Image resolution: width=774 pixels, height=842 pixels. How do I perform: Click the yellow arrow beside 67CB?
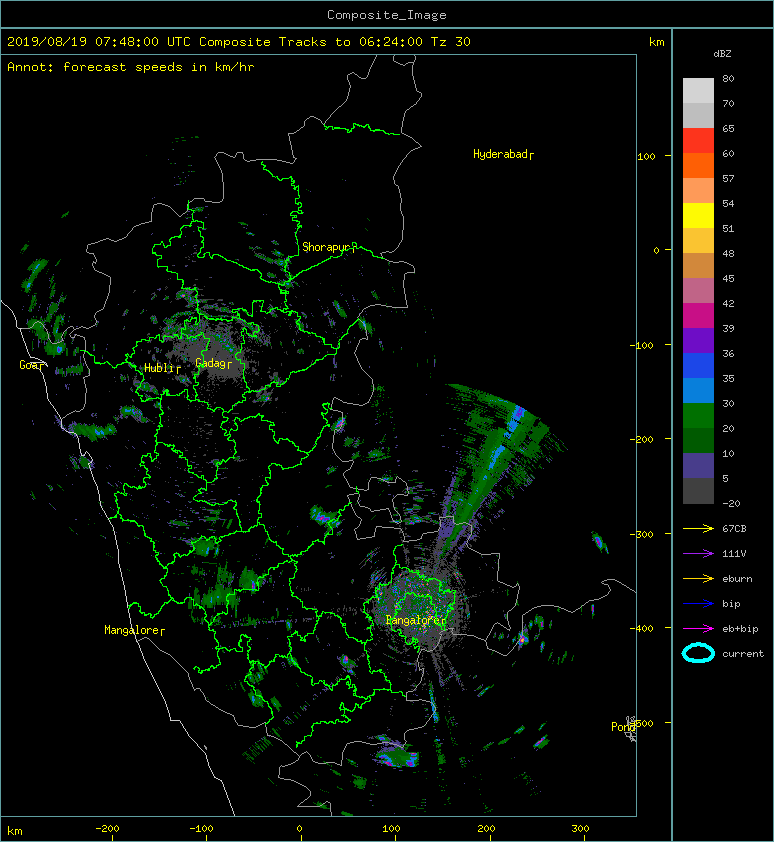click(698, 528)
